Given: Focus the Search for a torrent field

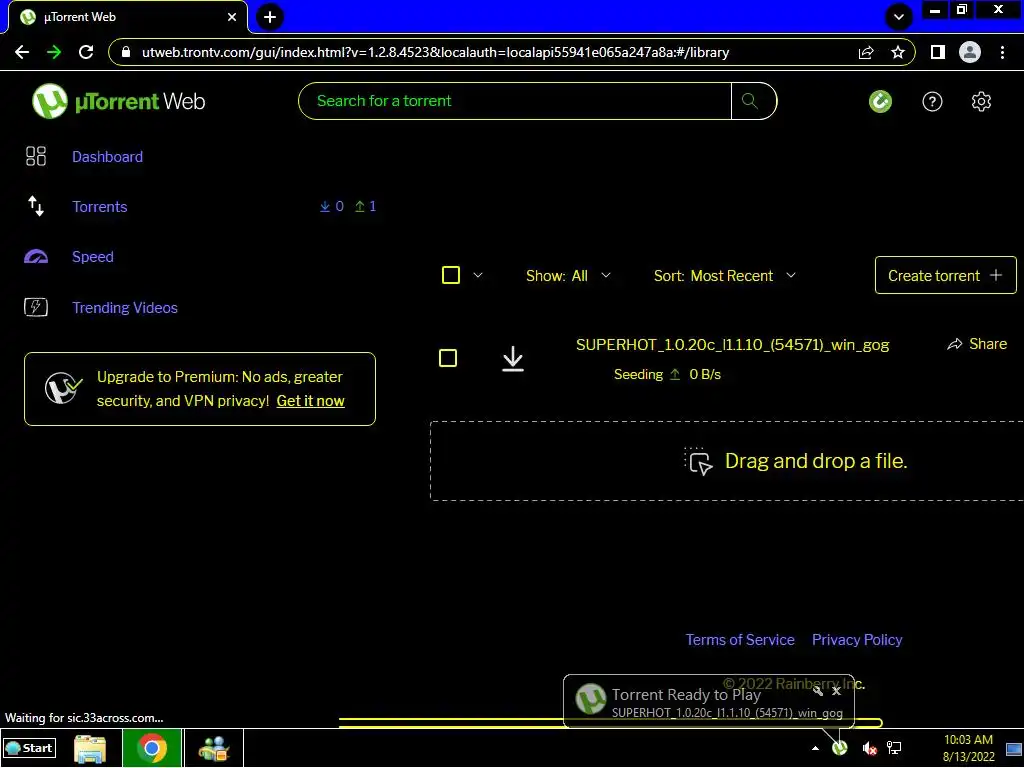Looking at the screenshot, I should tap(515, 101).
